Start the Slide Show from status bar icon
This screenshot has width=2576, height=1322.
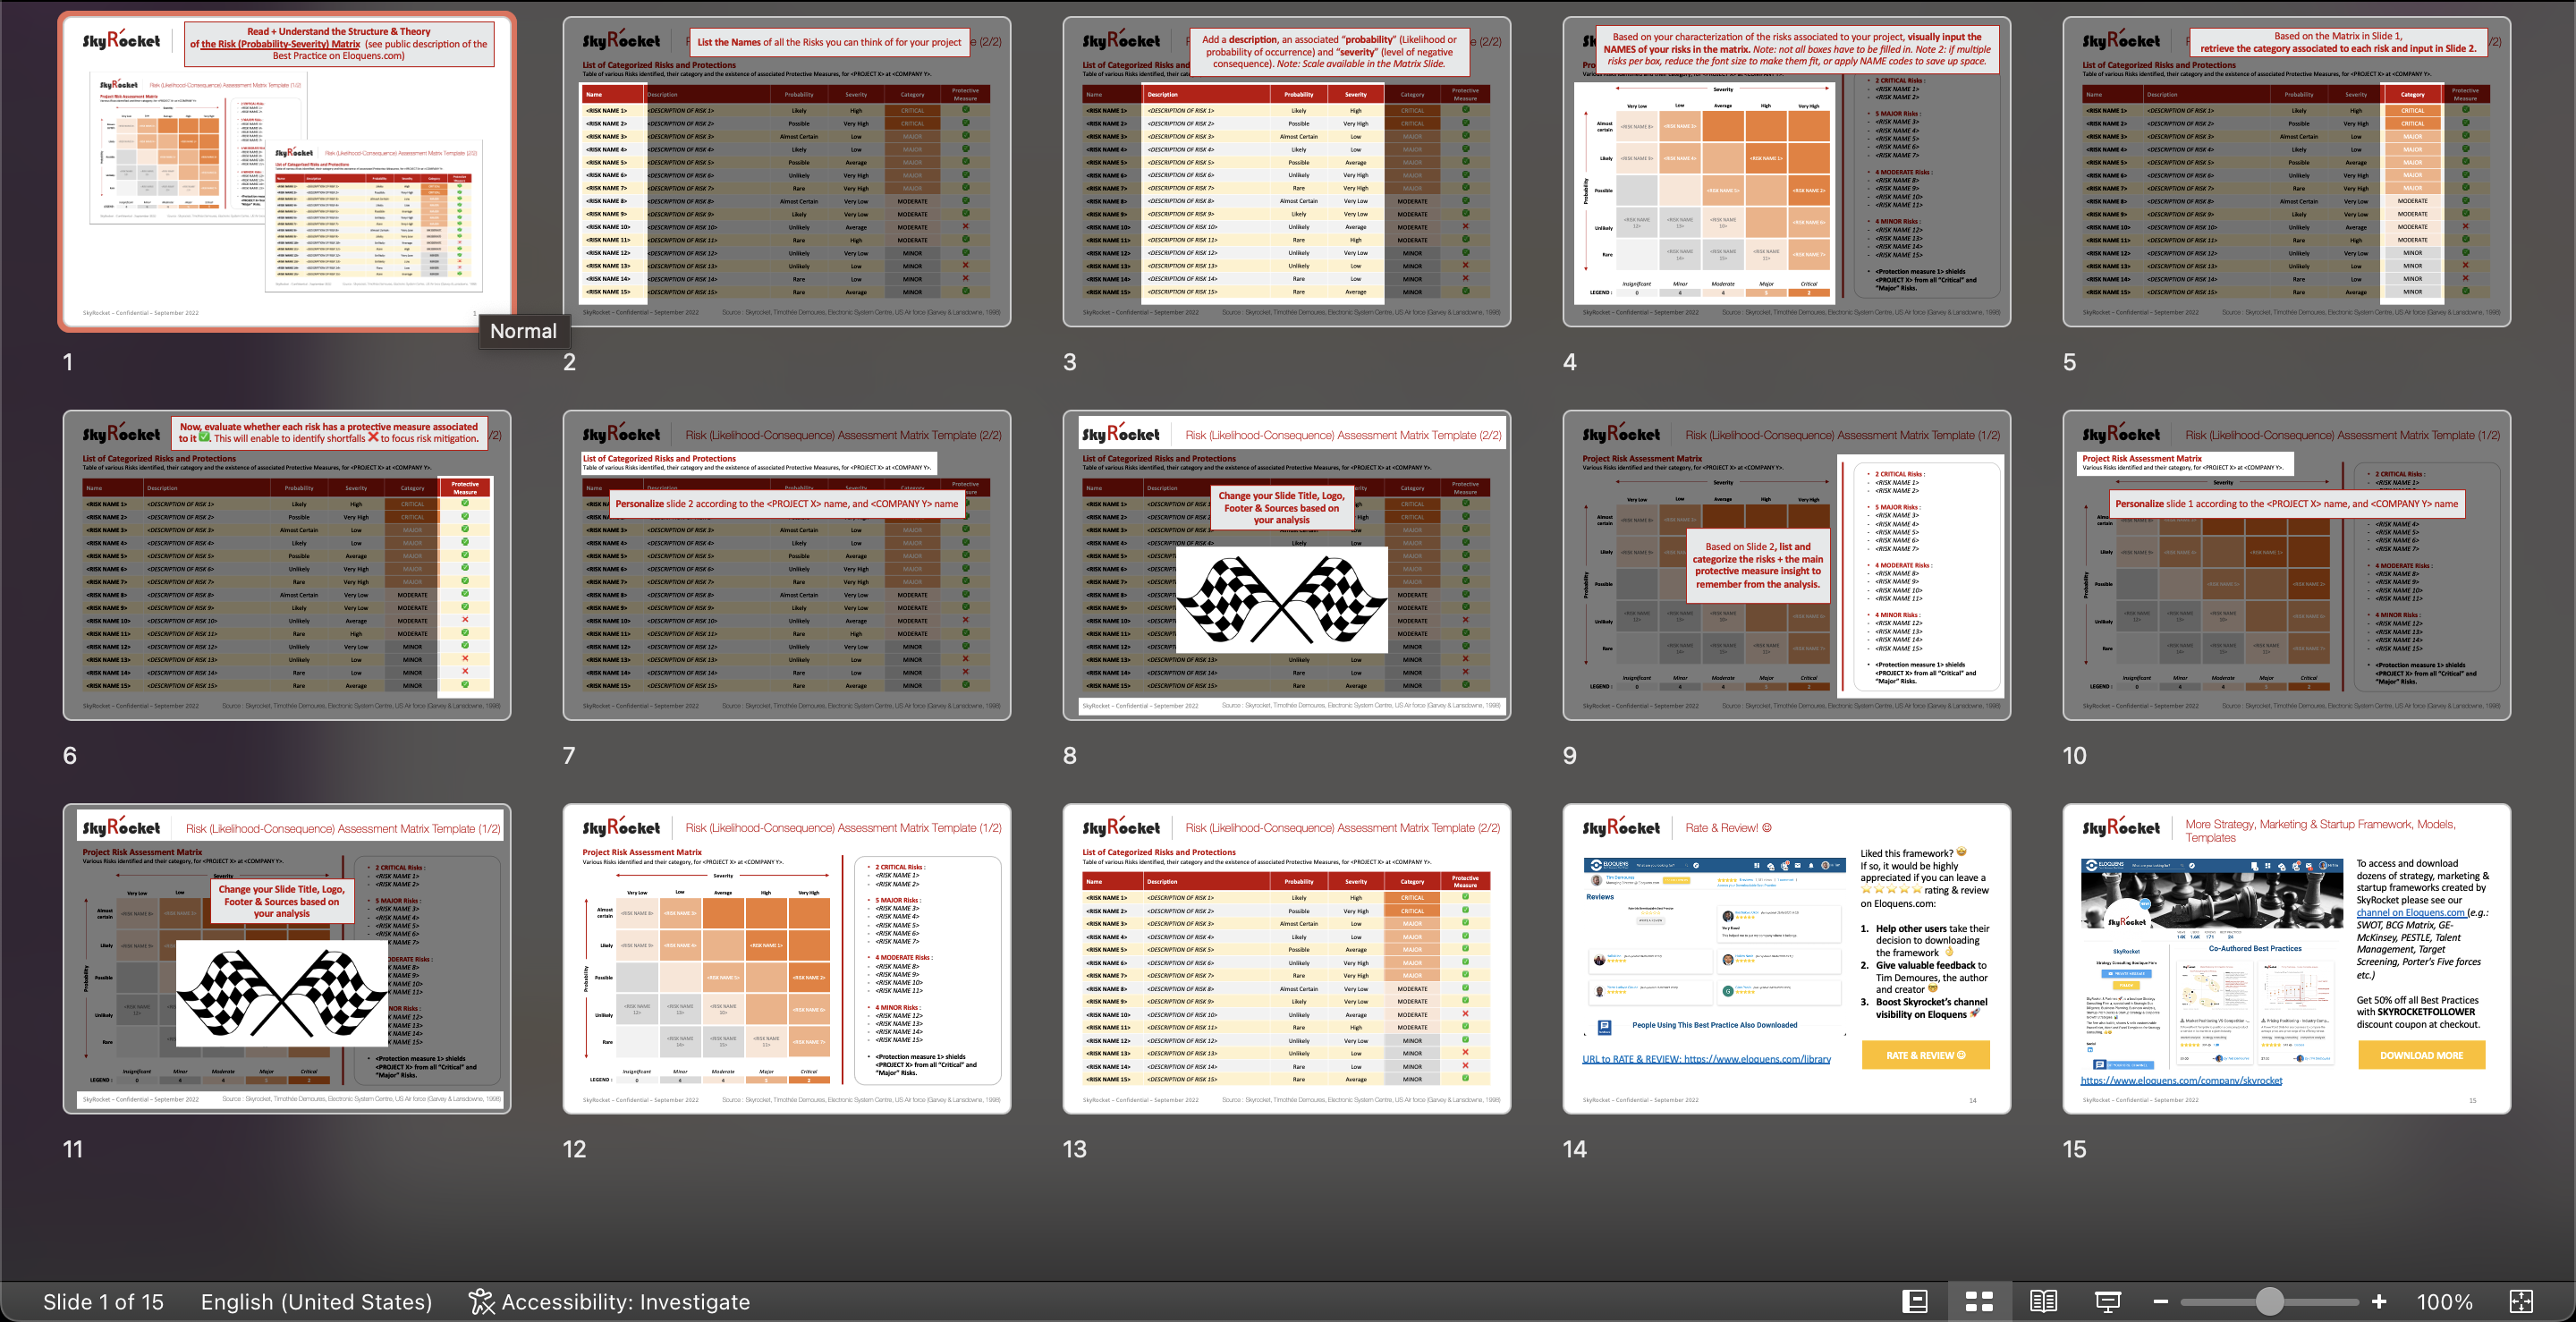[x=2108, y=1301]
